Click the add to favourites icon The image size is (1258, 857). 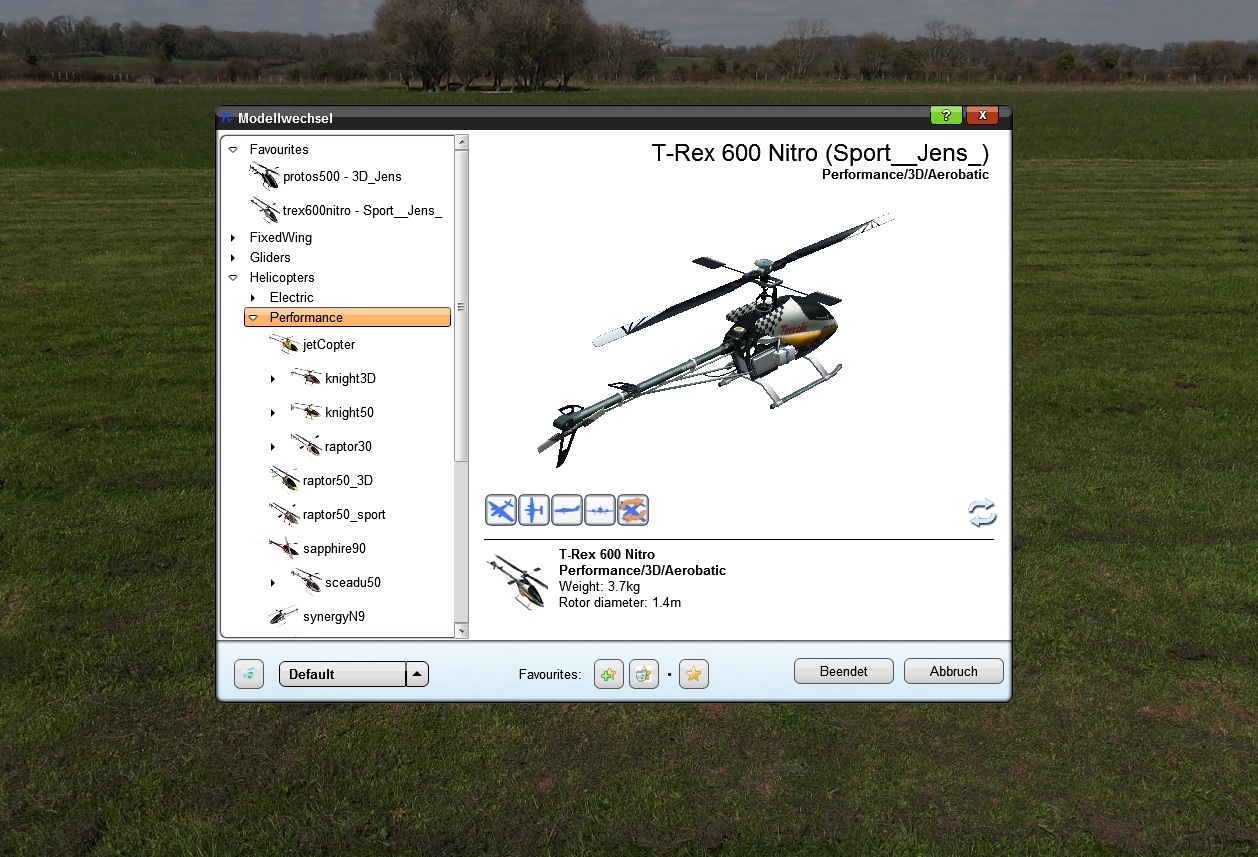(x=608, y=674)
